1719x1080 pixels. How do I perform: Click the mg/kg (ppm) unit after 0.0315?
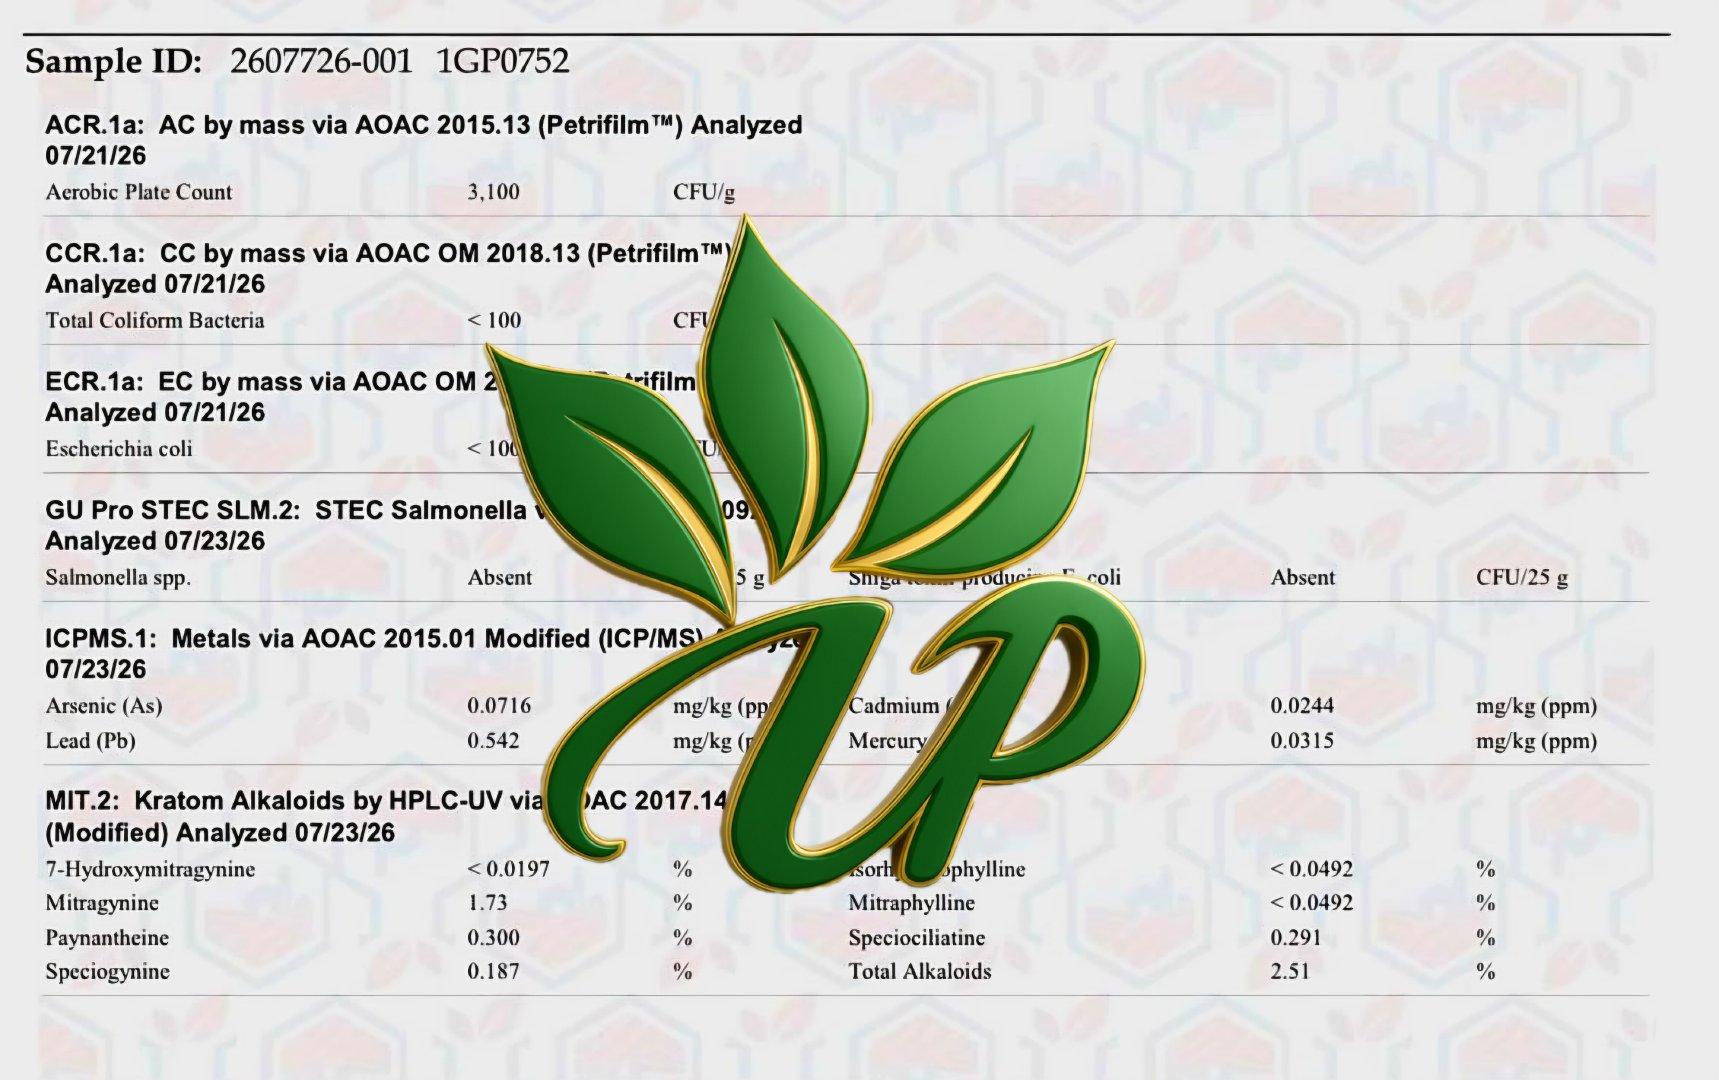pyautogui.click(x=1536, y=740)
